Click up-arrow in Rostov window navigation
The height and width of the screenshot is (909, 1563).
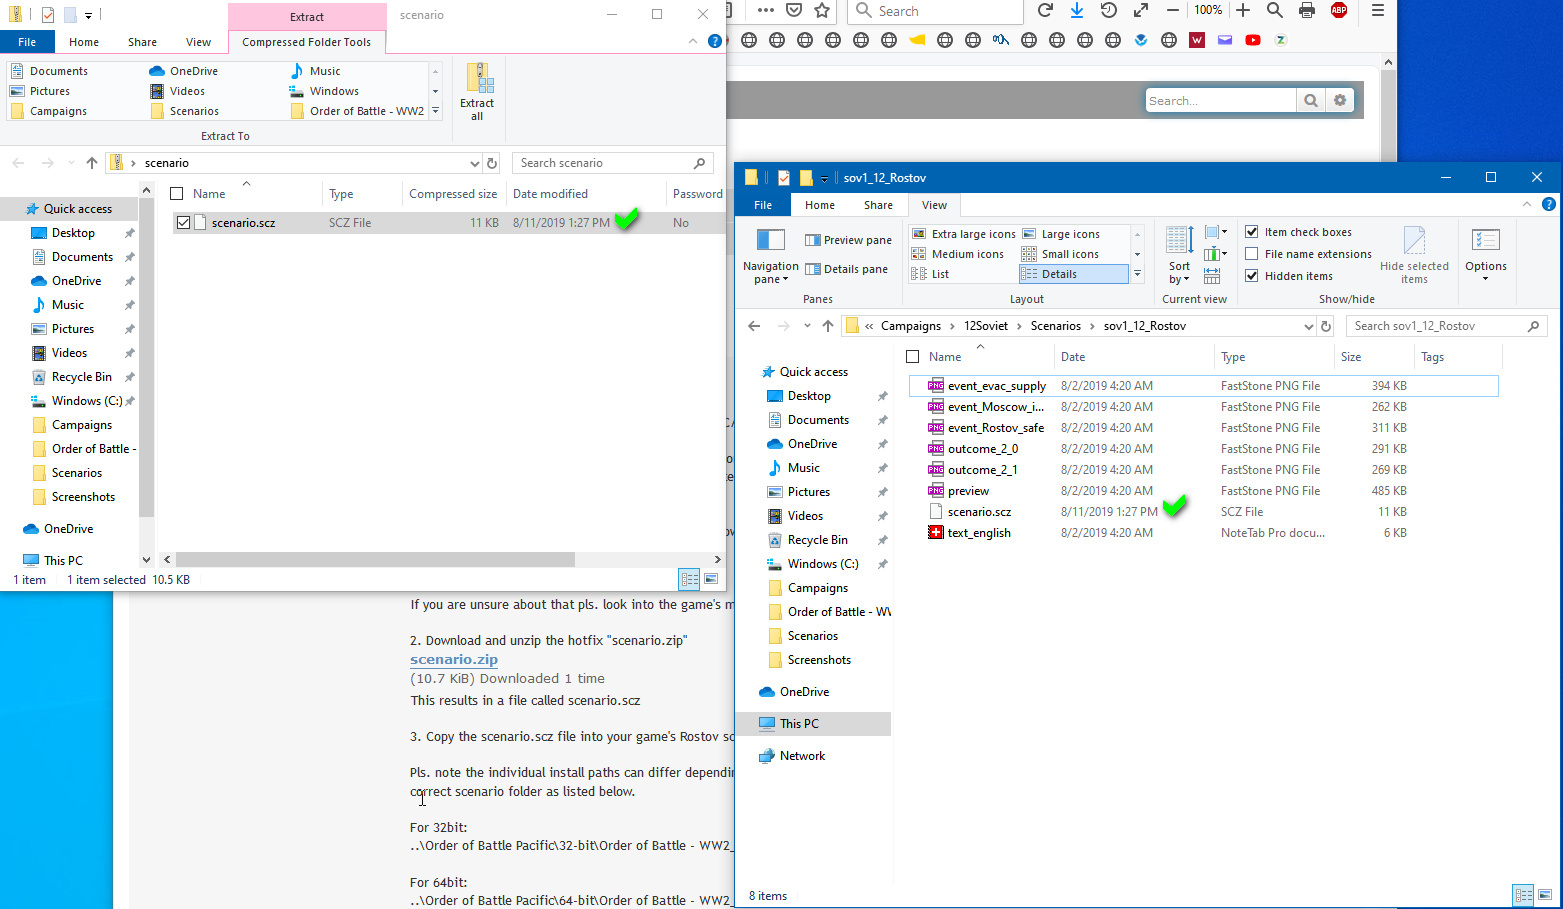click(x=828, y=326)
